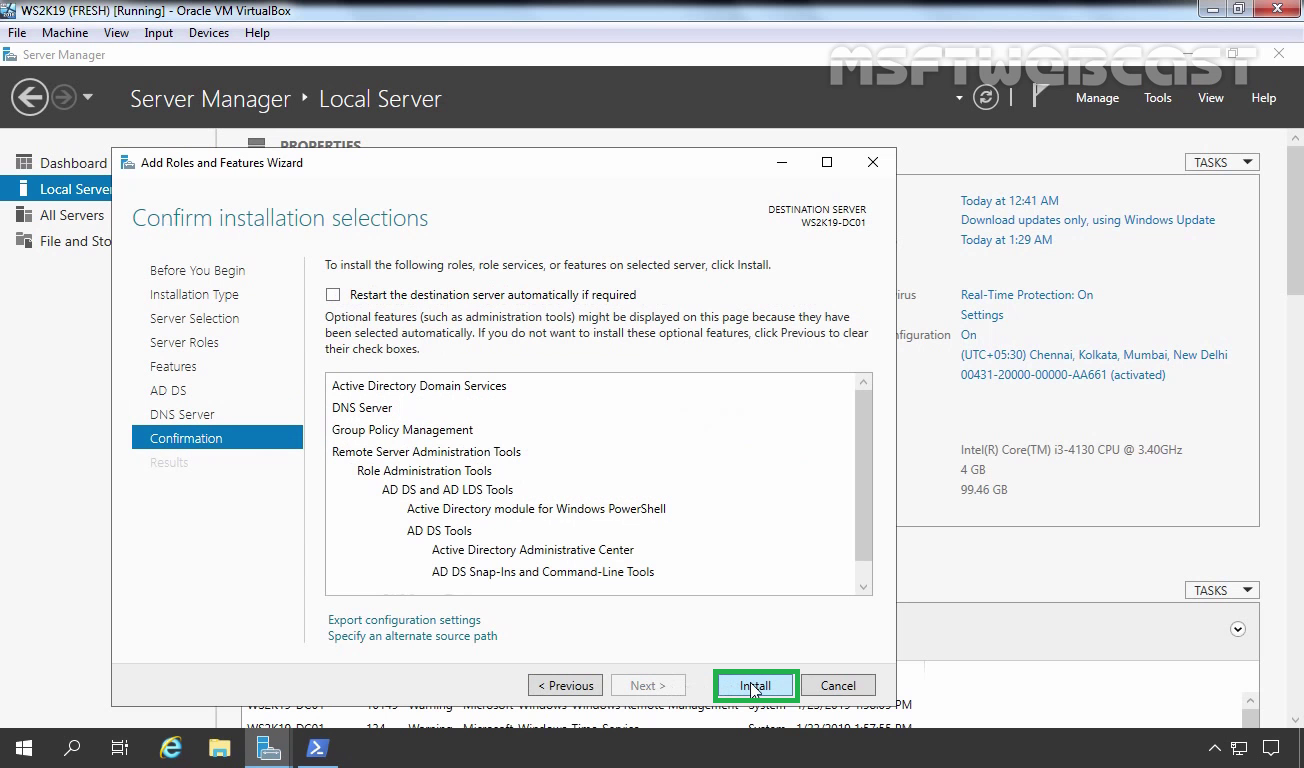Click the network icon in system tray
The image size is (1304, 768).
[x=1240, y=748]
